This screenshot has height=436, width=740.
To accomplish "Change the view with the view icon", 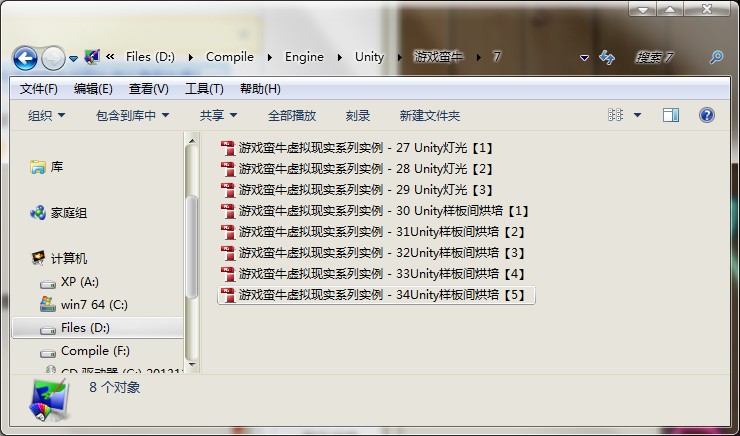I will pos(615,115).
